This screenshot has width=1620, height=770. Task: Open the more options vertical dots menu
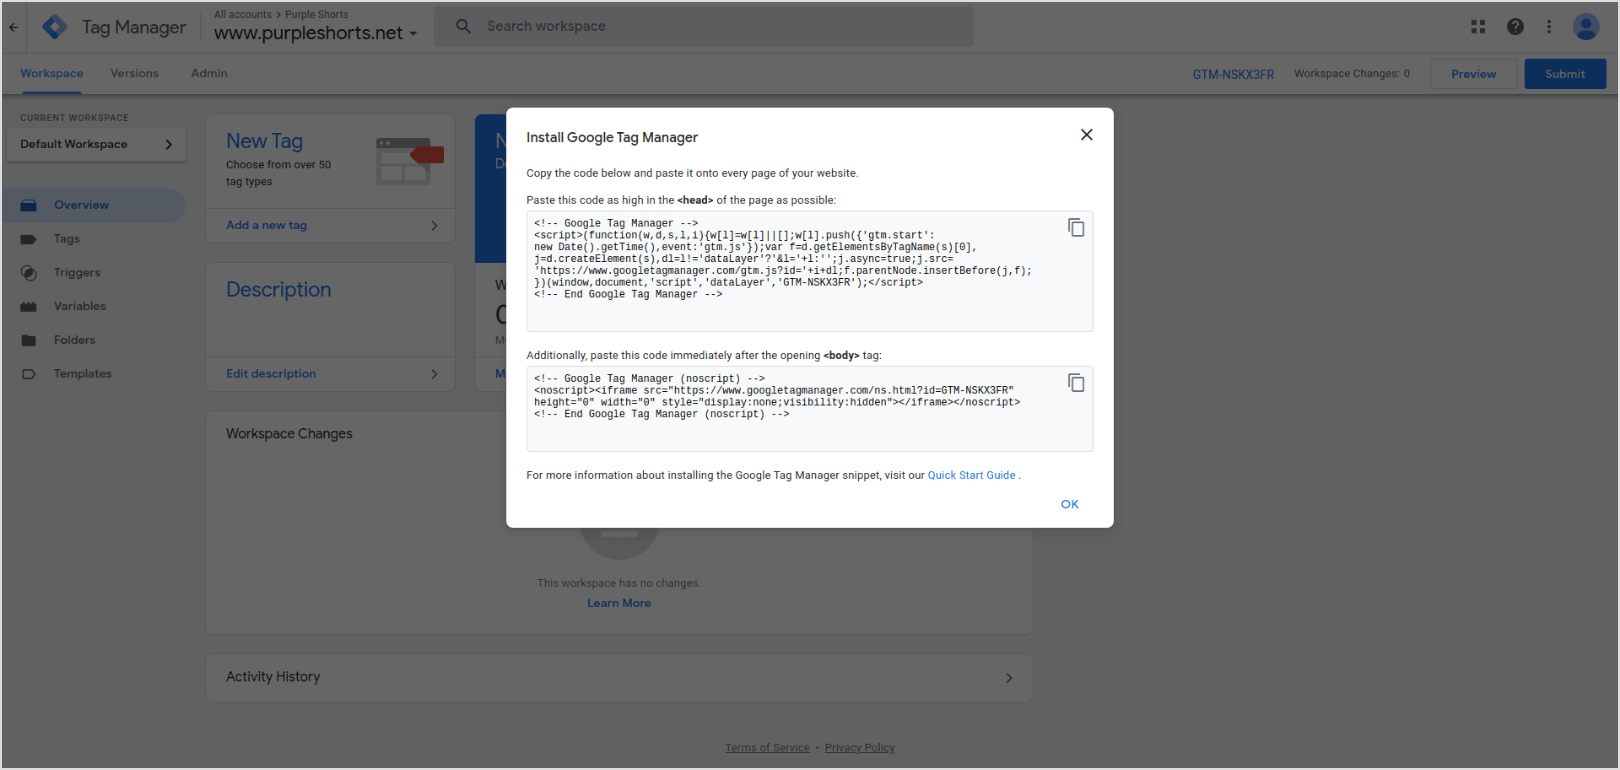(x=1549, y=27)
